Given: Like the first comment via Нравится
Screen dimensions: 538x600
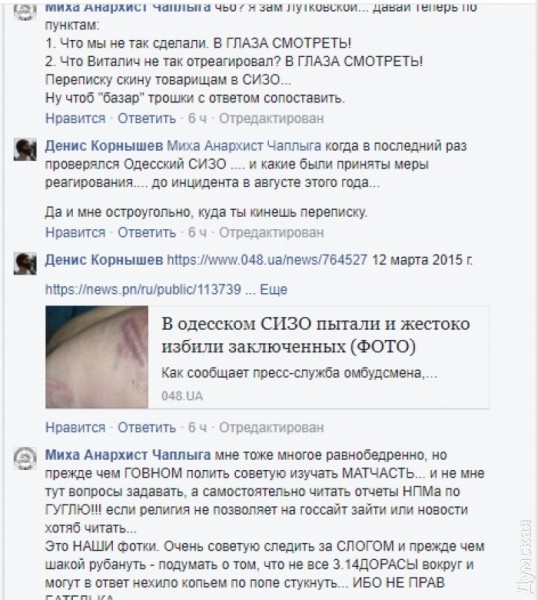Looking at the screenshot, I should point(75,118).
